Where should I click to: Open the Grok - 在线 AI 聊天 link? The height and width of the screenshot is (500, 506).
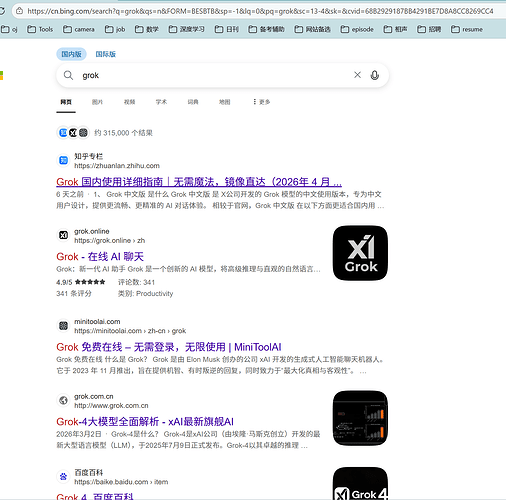coord(100,257)
